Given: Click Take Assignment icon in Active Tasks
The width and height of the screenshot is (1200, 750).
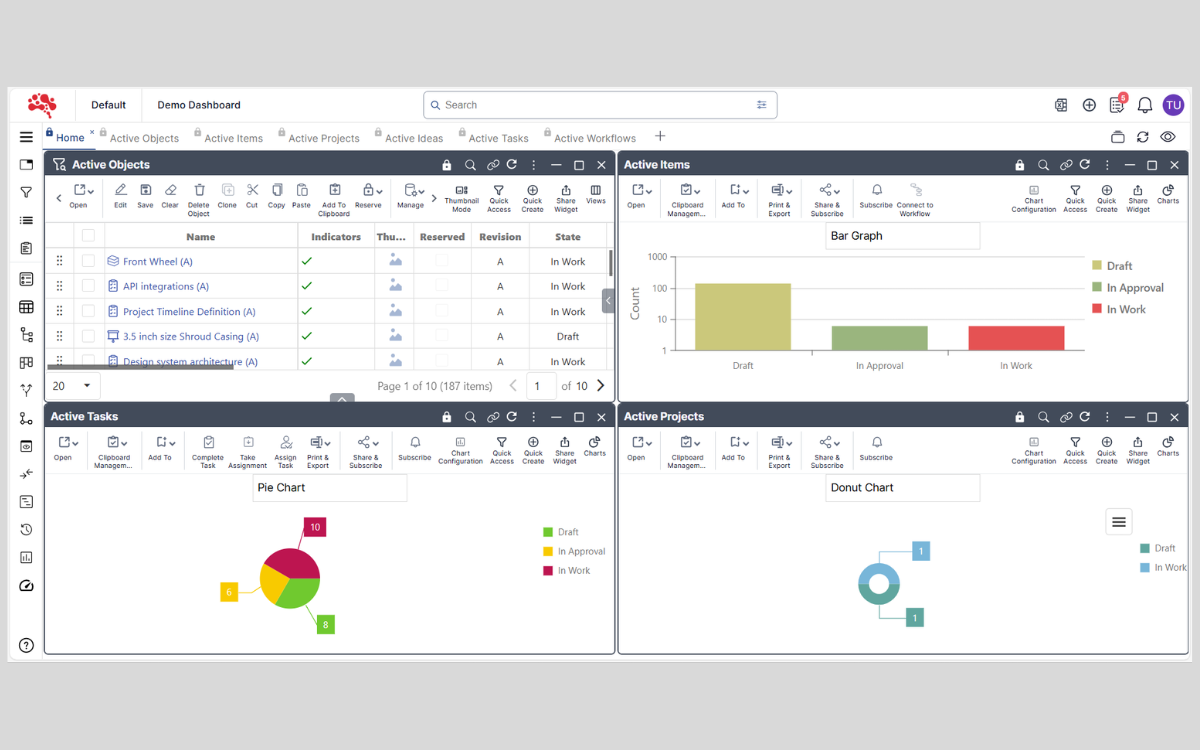Looking at the screenshot, I should [x=248, y=443].
